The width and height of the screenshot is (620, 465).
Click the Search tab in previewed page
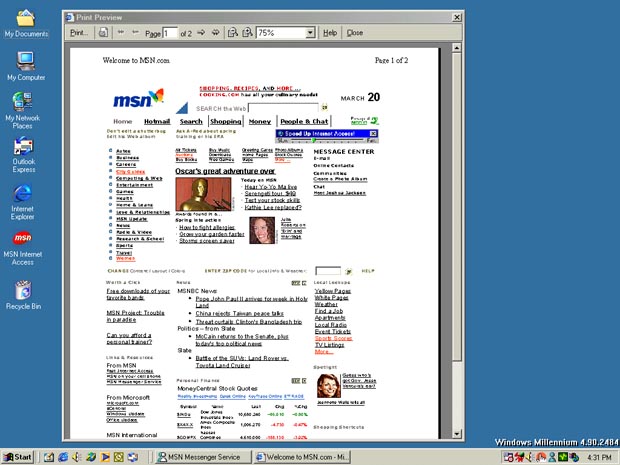tap(191, 121)
